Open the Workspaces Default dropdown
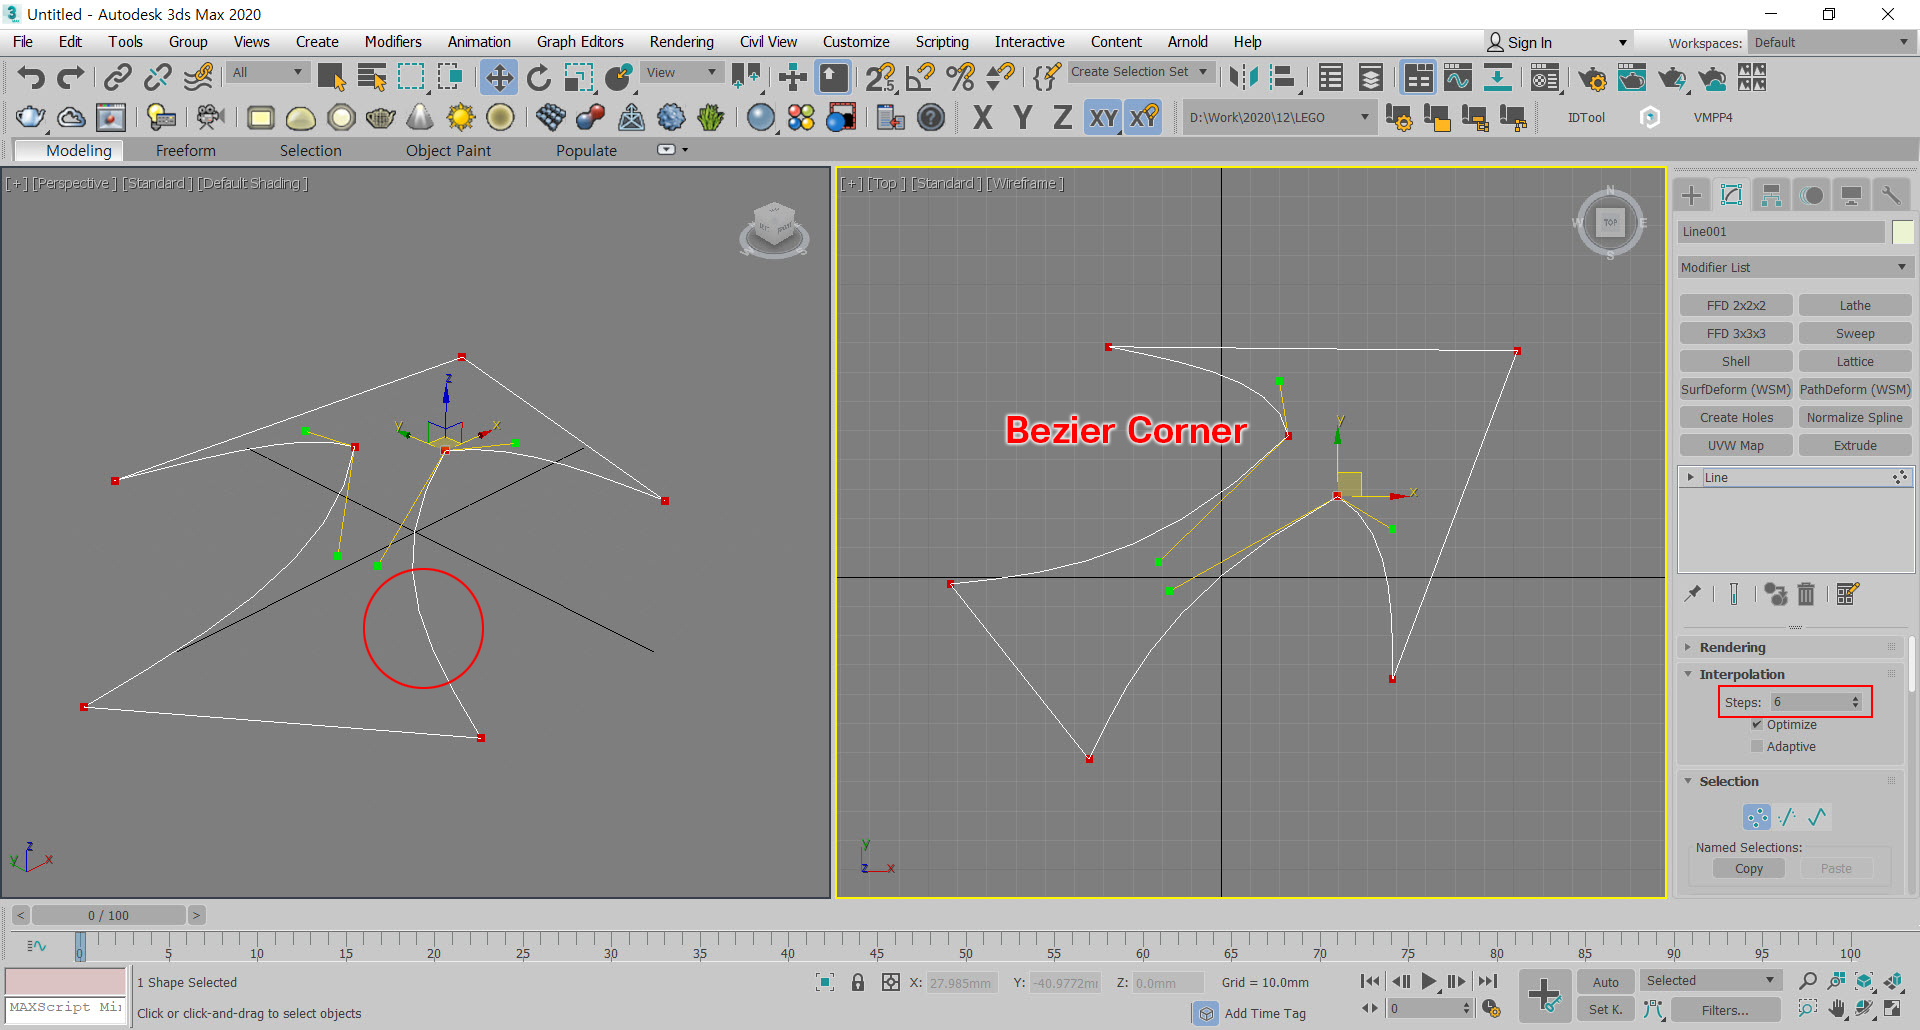The height and width of the screenshot is (1030, 1920). pos(1831,42)
